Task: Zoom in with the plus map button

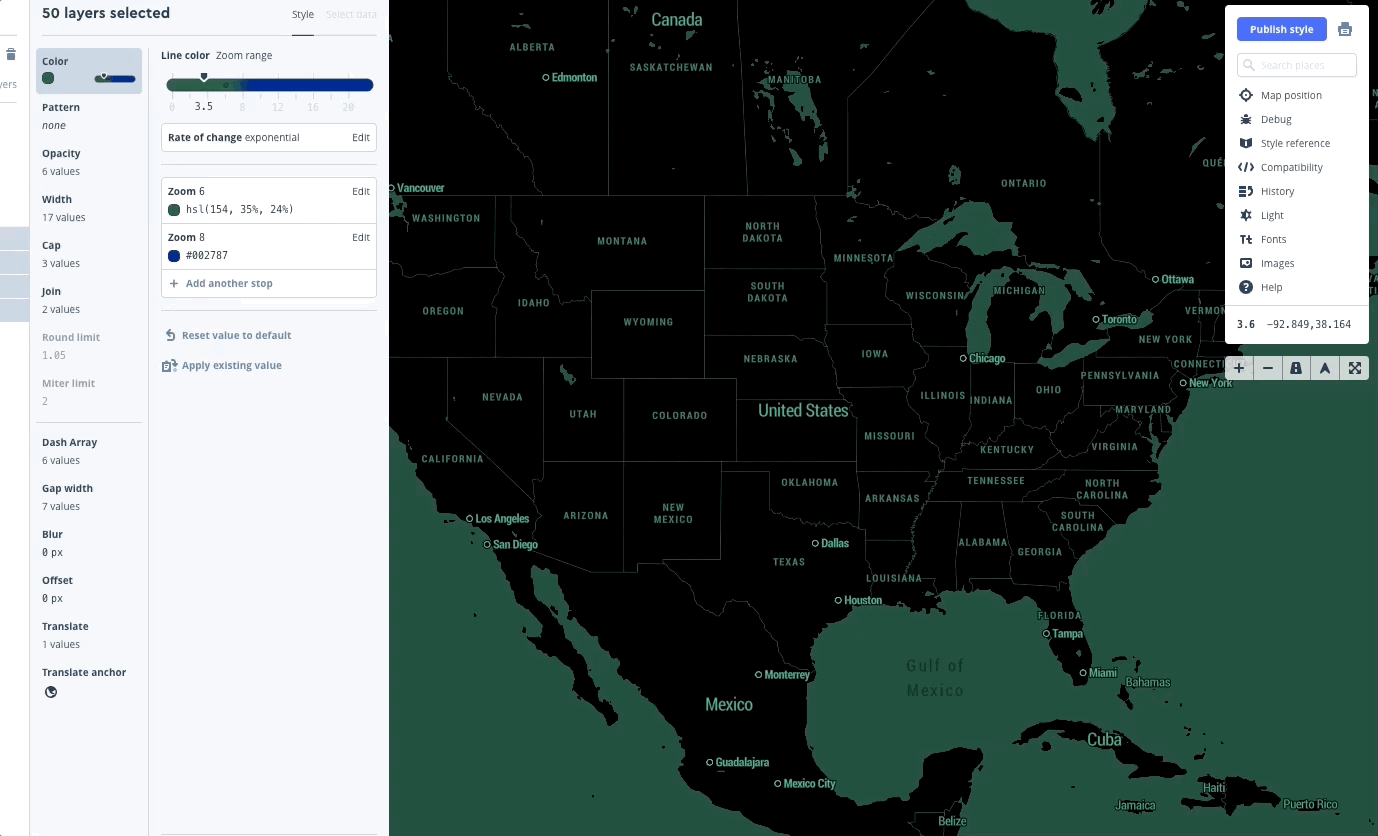Action: [x=1239, y=368]
